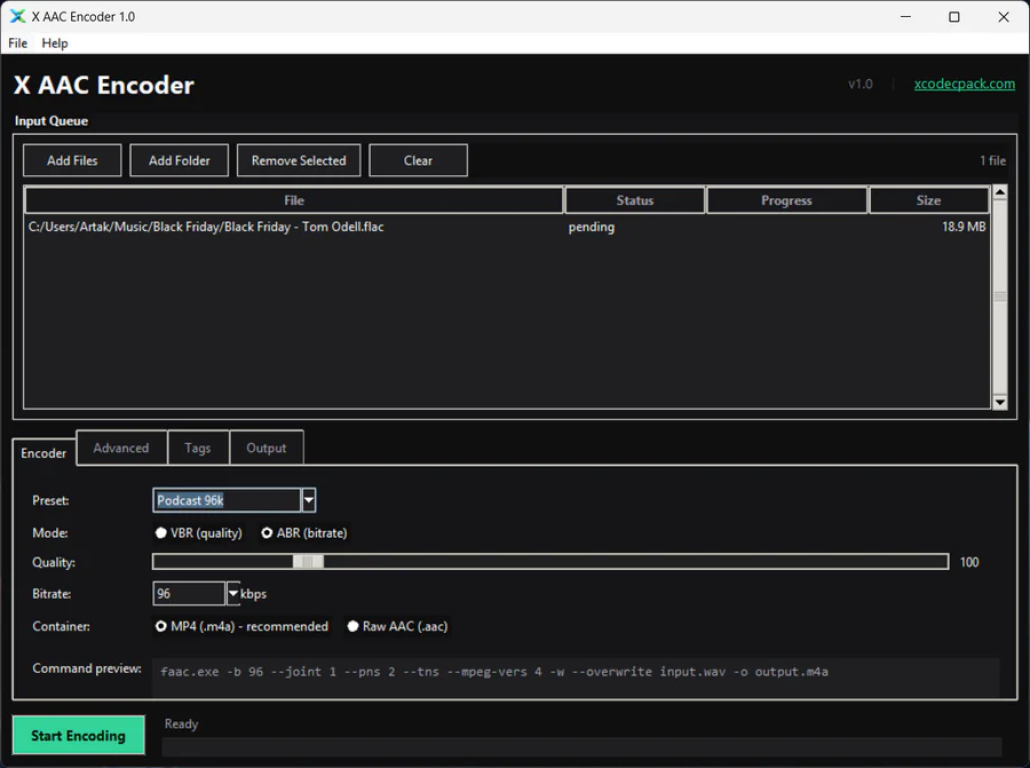1030x768 pixels.
Task: Select ABR (bitrate) mode
Action: coord(267,533)
